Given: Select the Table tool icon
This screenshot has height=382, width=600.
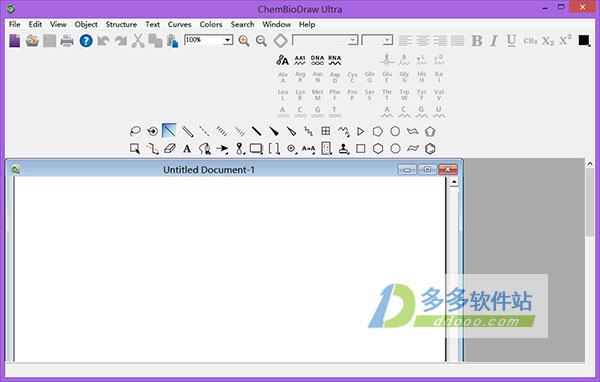Looking at the screenshot, I should [x=326, y=131].
